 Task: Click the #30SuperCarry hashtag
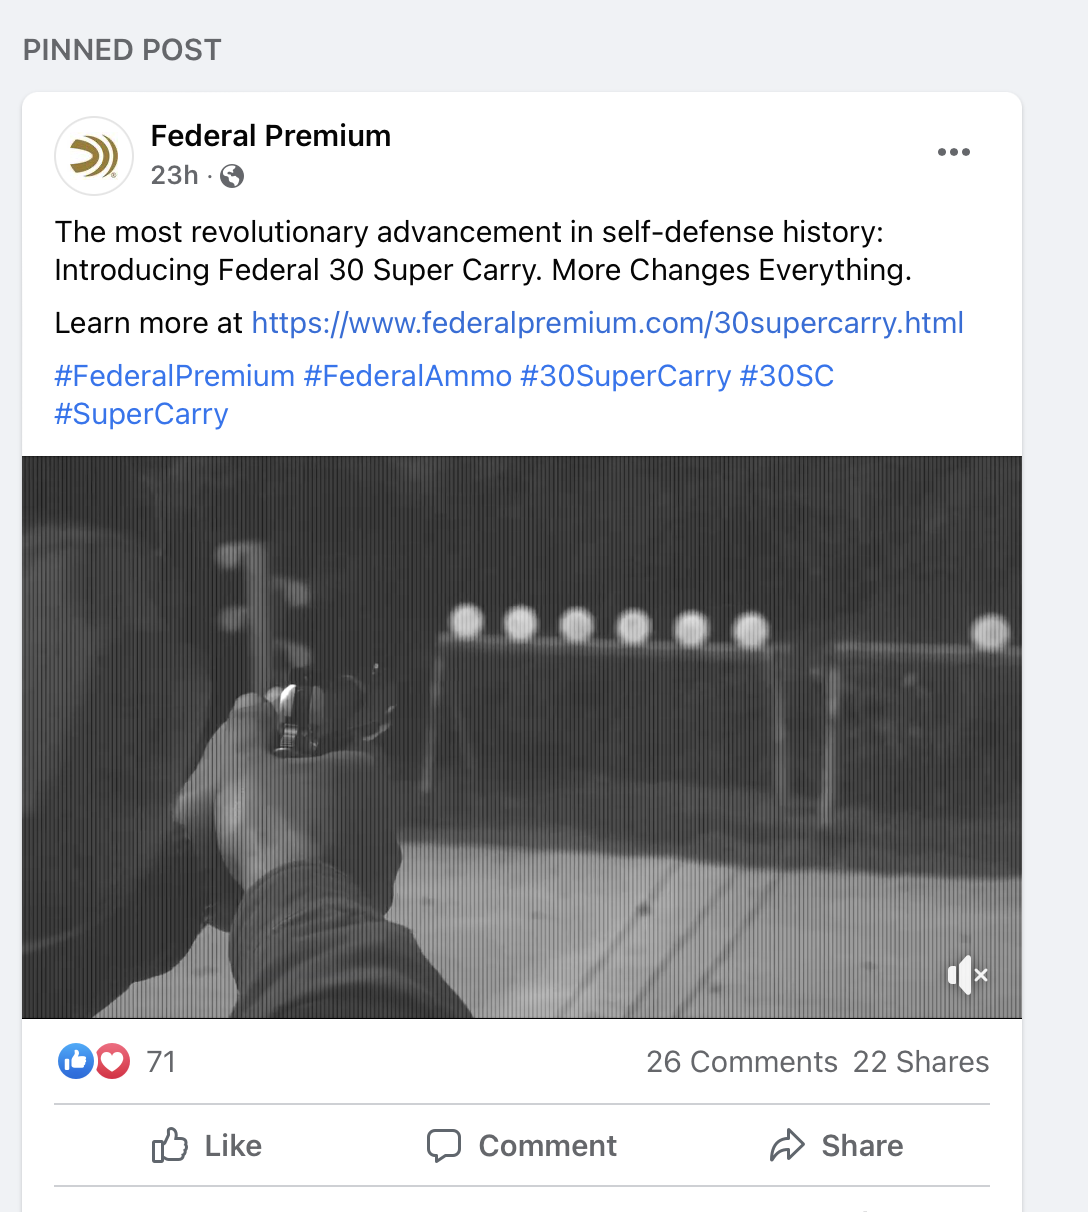[x=625, y=376]
